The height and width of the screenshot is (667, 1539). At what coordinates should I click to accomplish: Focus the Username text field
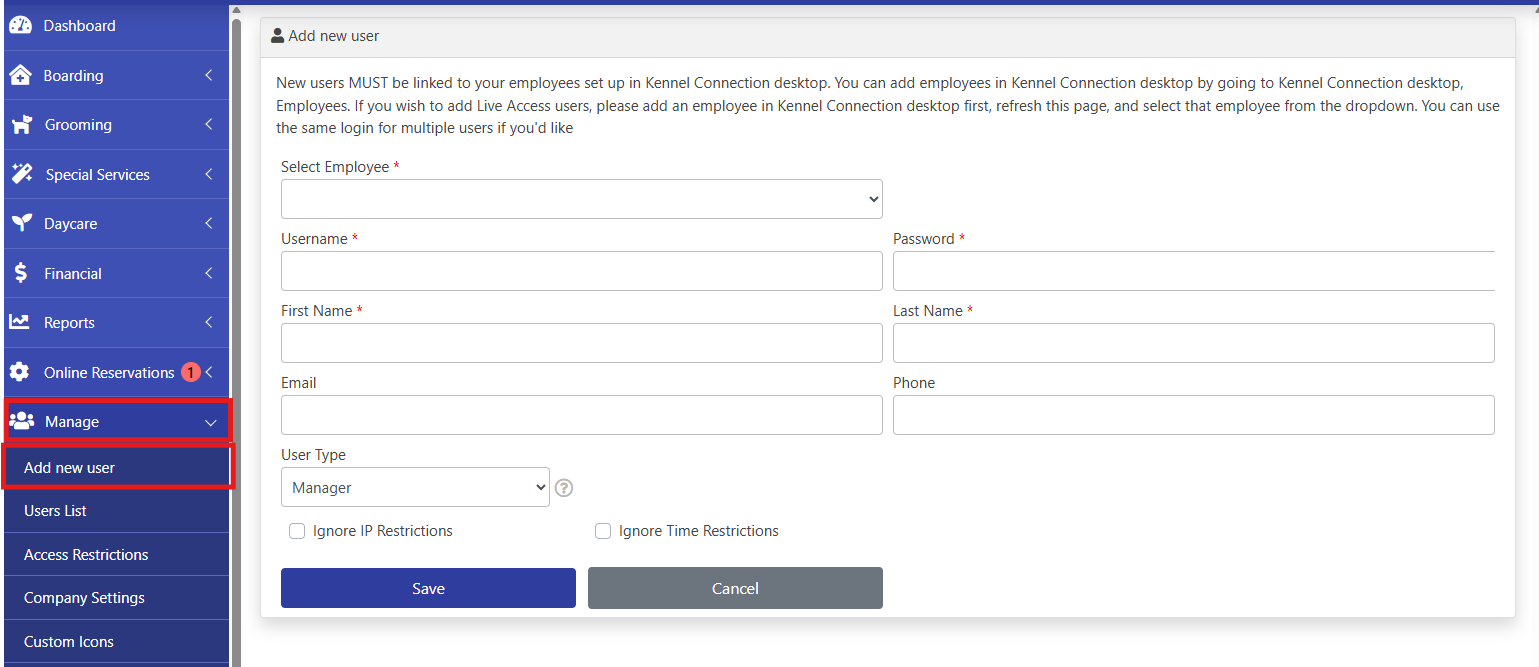pyautogui.click(x=581, y=271)
